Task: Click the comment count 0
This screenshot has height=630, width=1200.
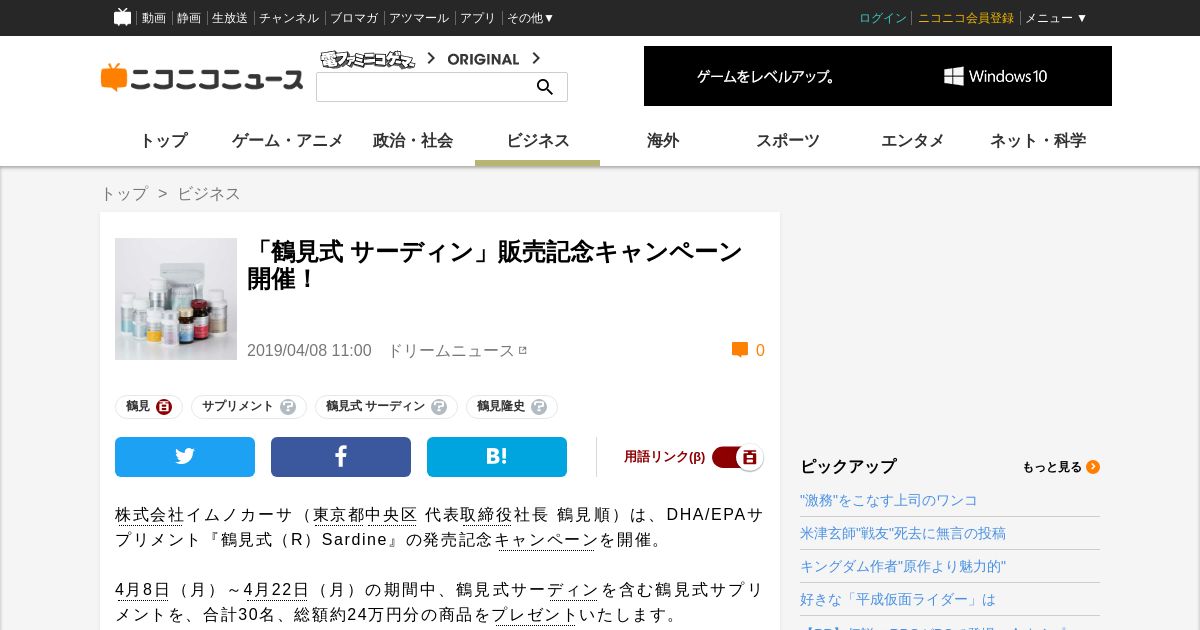Action: [760, 350]
